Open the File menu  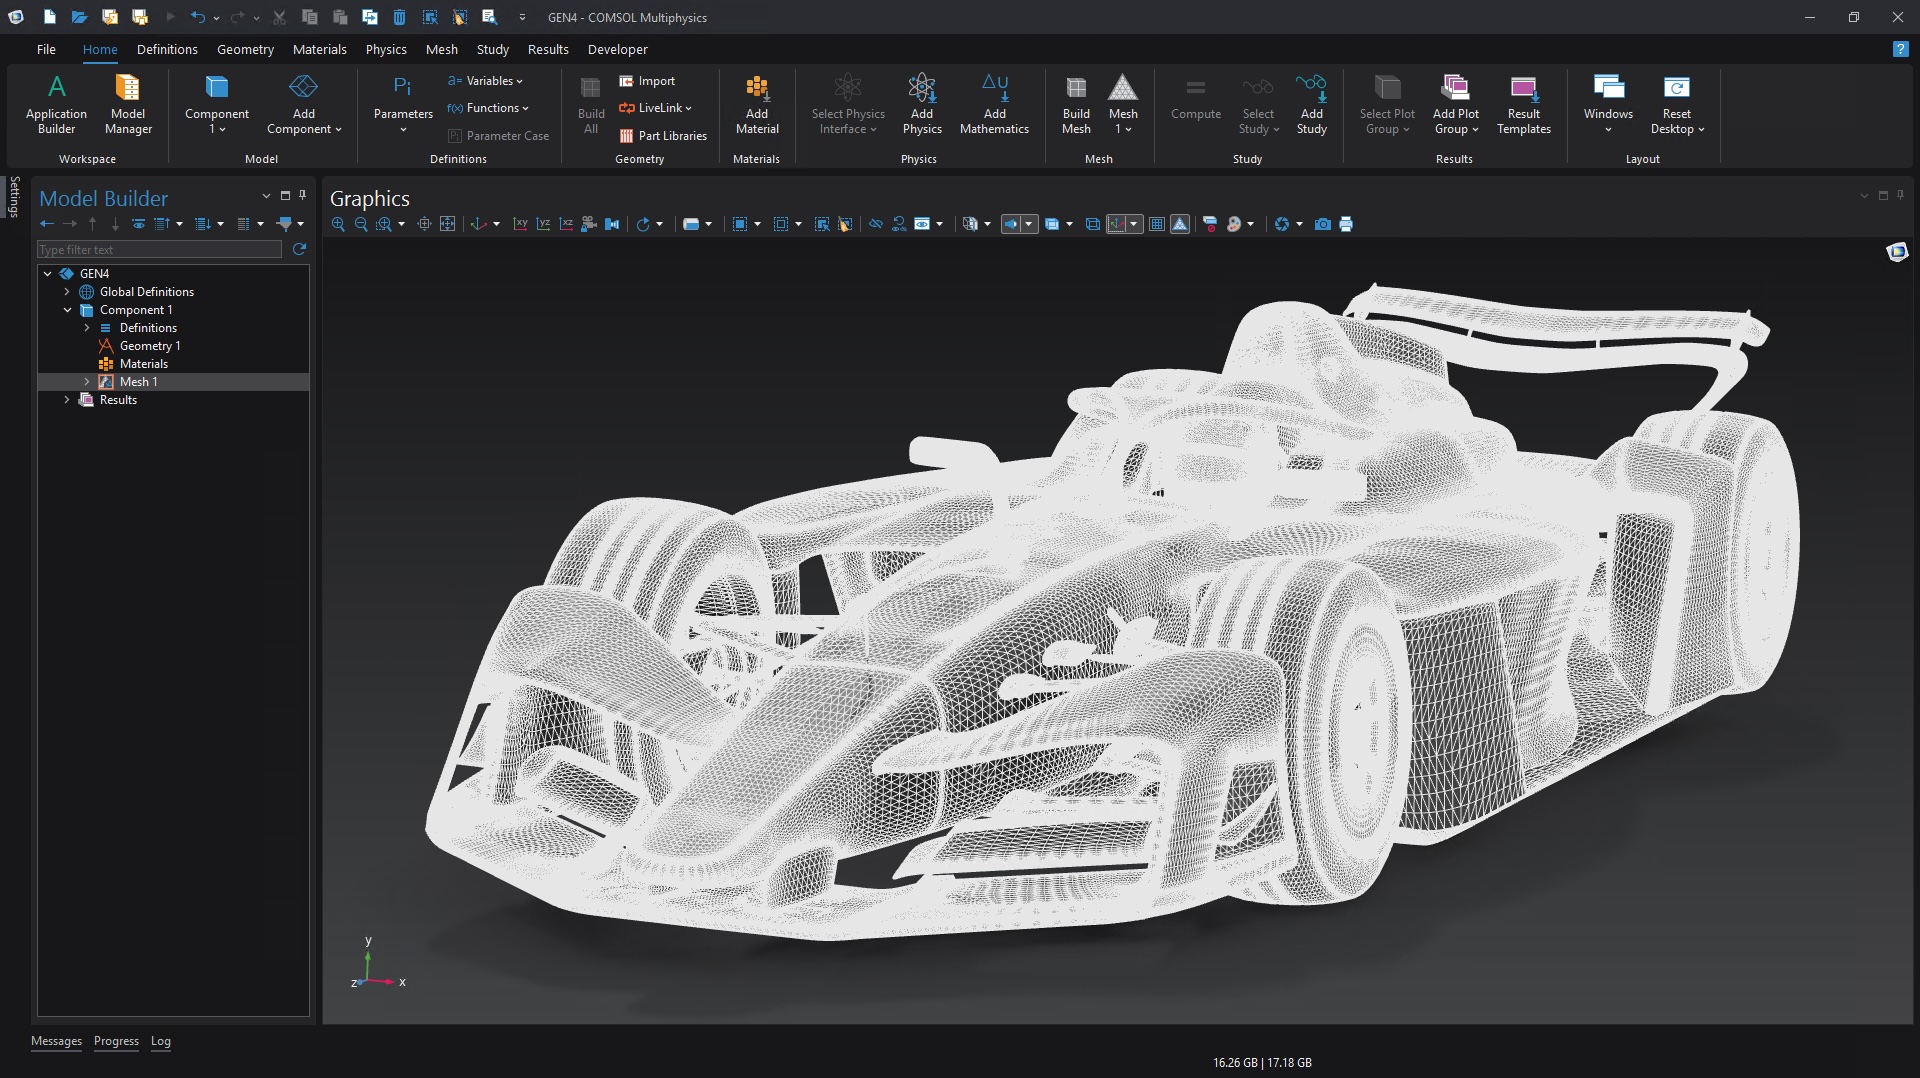[x=46, y=49]
